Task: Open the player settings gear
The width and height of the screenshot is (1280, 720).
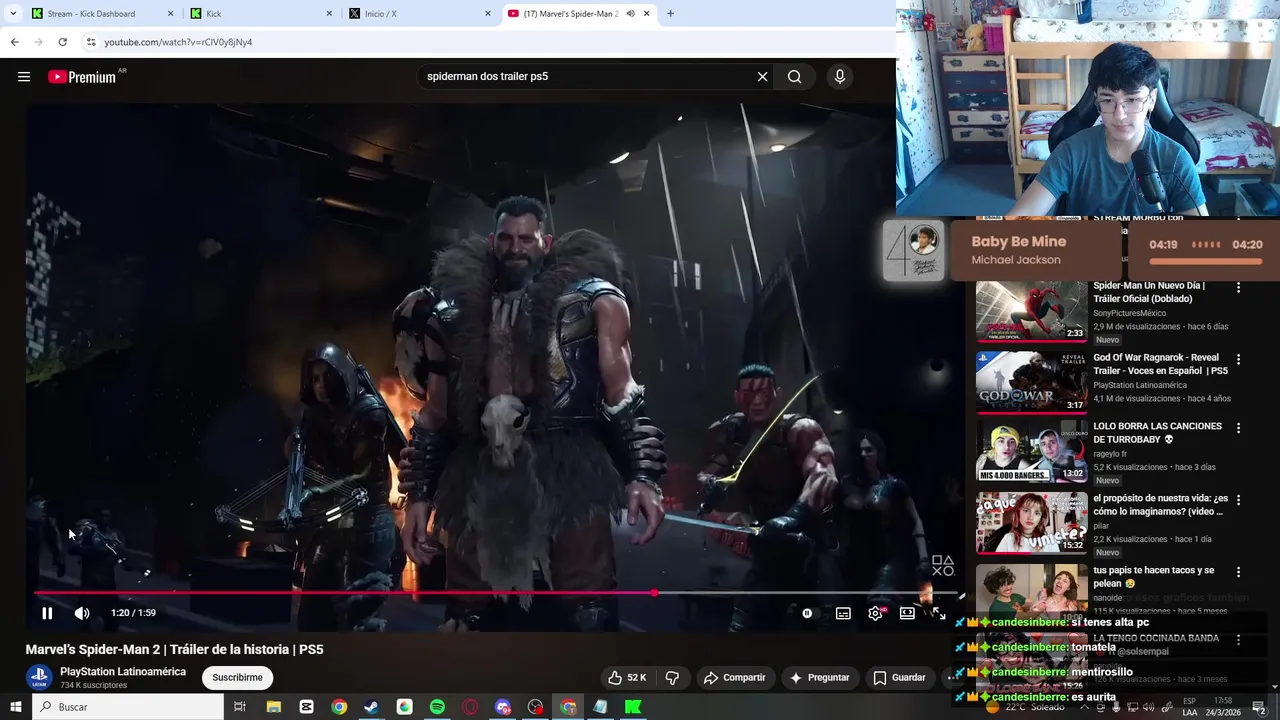Action: [x=876, y=613]
